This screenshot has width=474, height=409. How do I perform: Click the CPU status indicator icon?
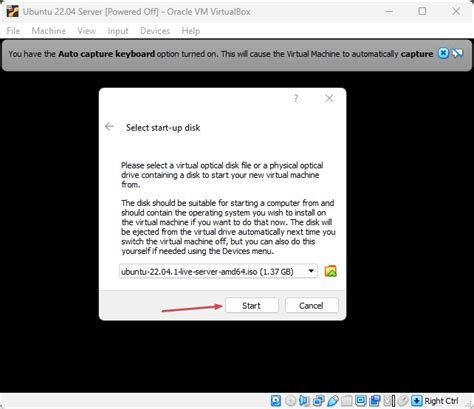click(389, 401)
